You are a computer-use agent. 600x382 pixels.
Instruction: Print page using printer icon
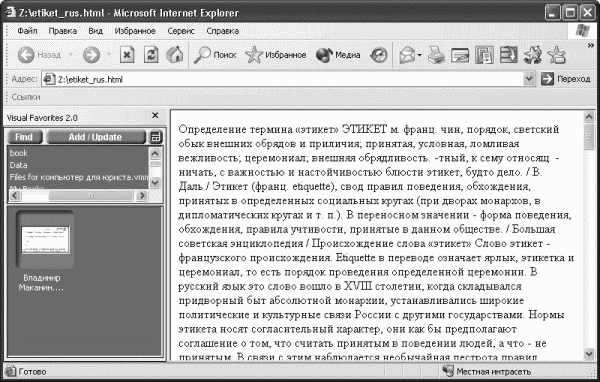pyautogui.click(x=436, y=55)
